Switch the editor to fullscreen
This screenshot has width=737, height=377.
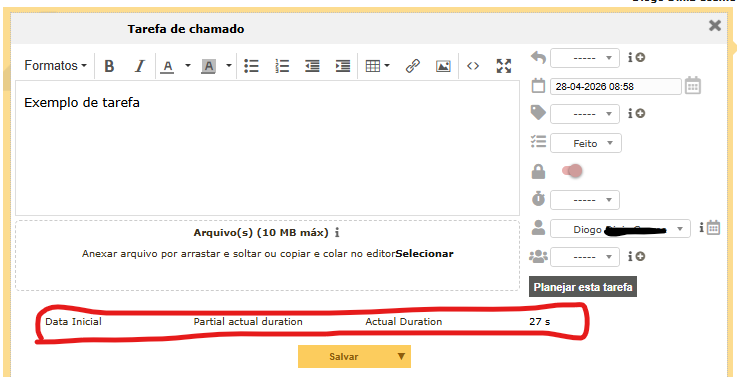(x=503, y=66)
